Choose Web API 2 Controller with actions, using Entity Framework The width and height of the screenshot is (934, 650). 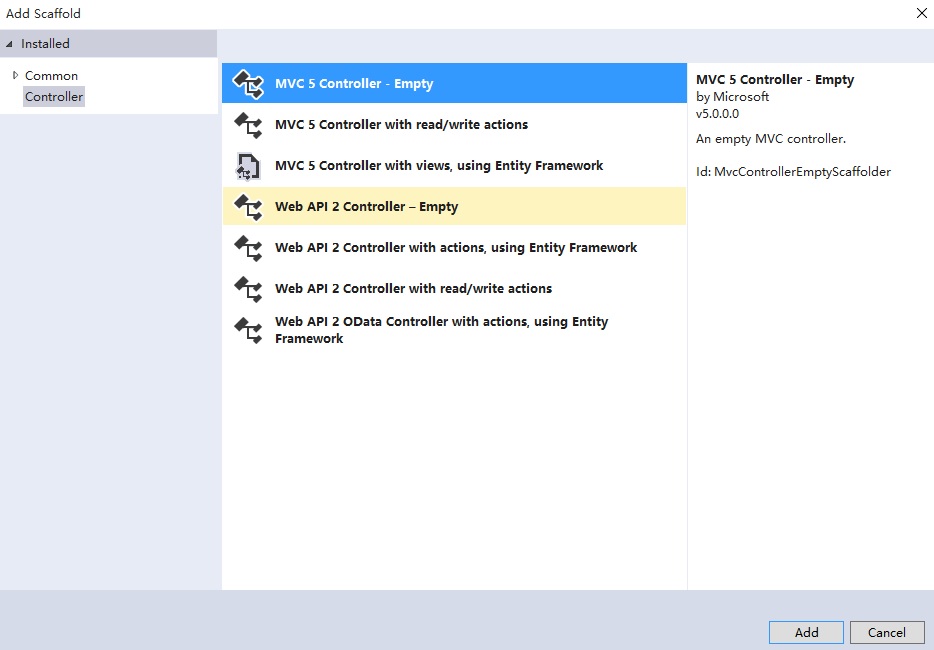[454, 248]
